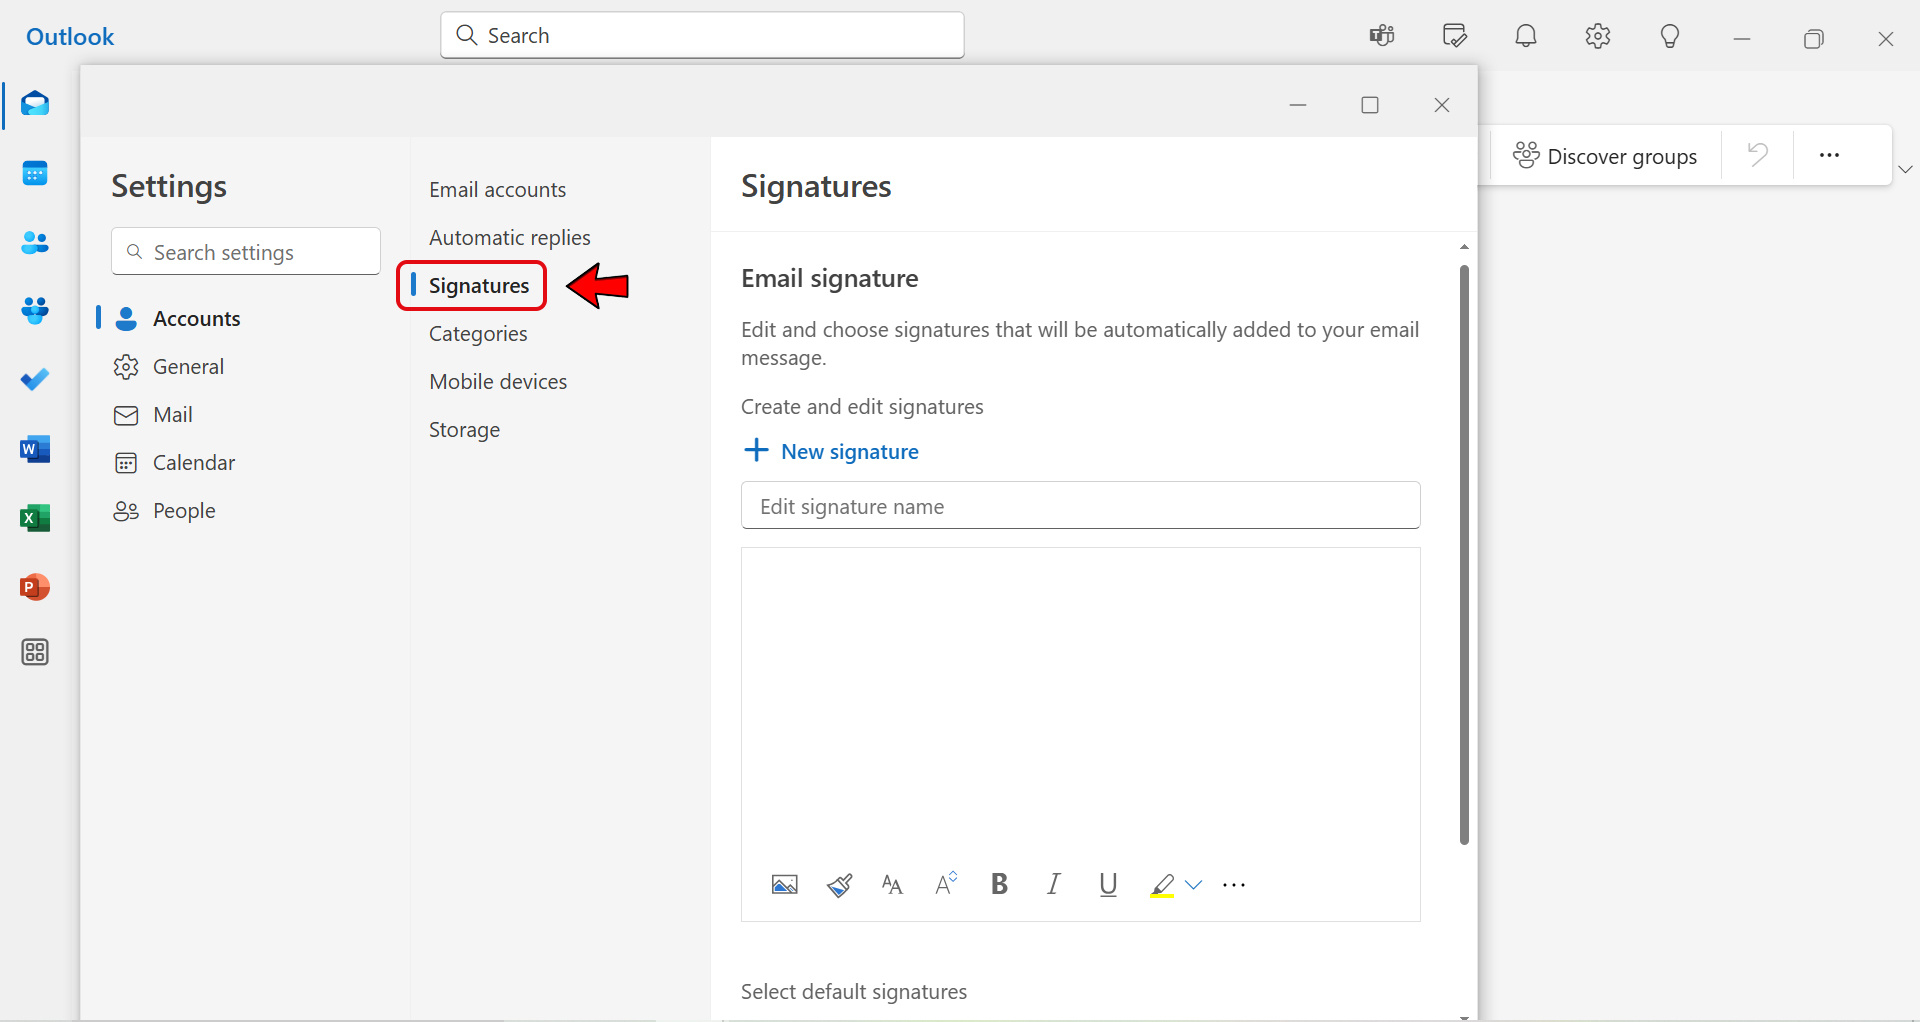
Task: Switch to the Mail settings category
Action: click(x=172, y=415)
